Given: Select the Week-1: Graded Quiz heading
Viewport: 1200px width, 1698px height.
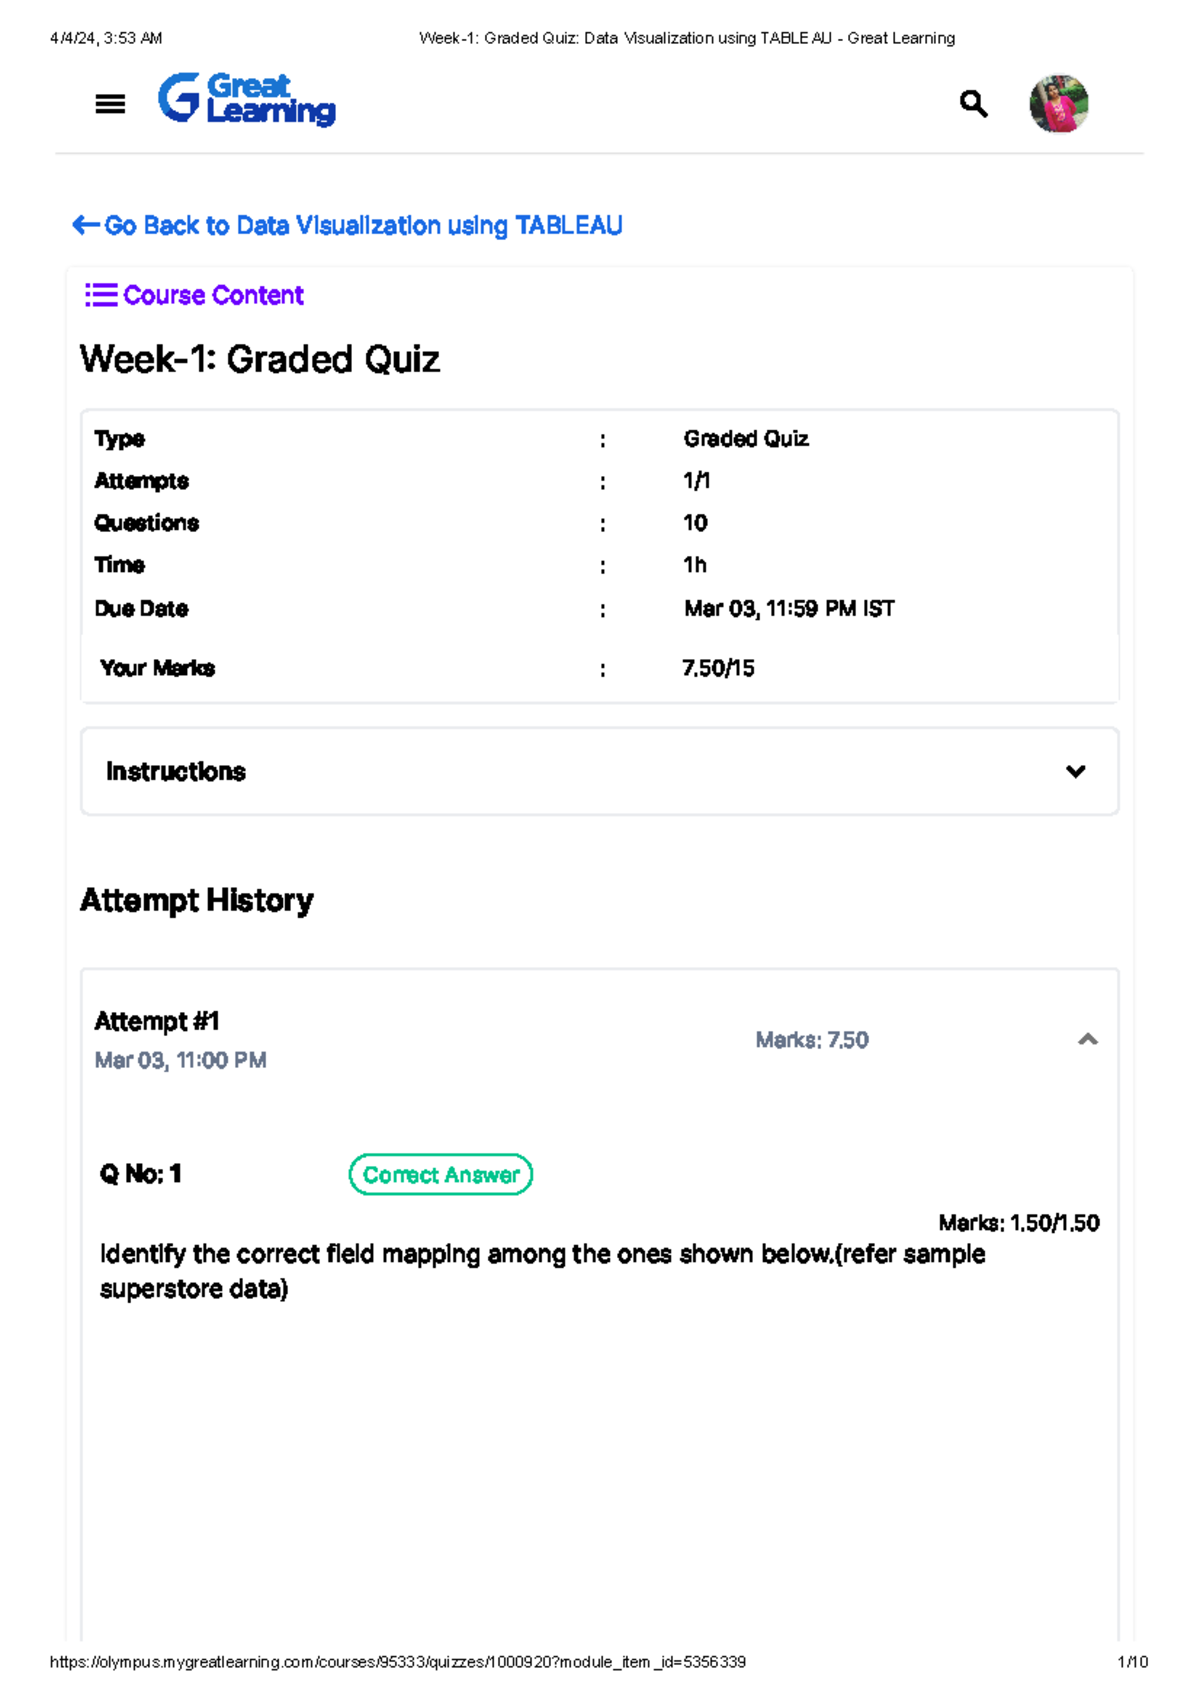Looking at the screenshot, I should pos(260,359).
